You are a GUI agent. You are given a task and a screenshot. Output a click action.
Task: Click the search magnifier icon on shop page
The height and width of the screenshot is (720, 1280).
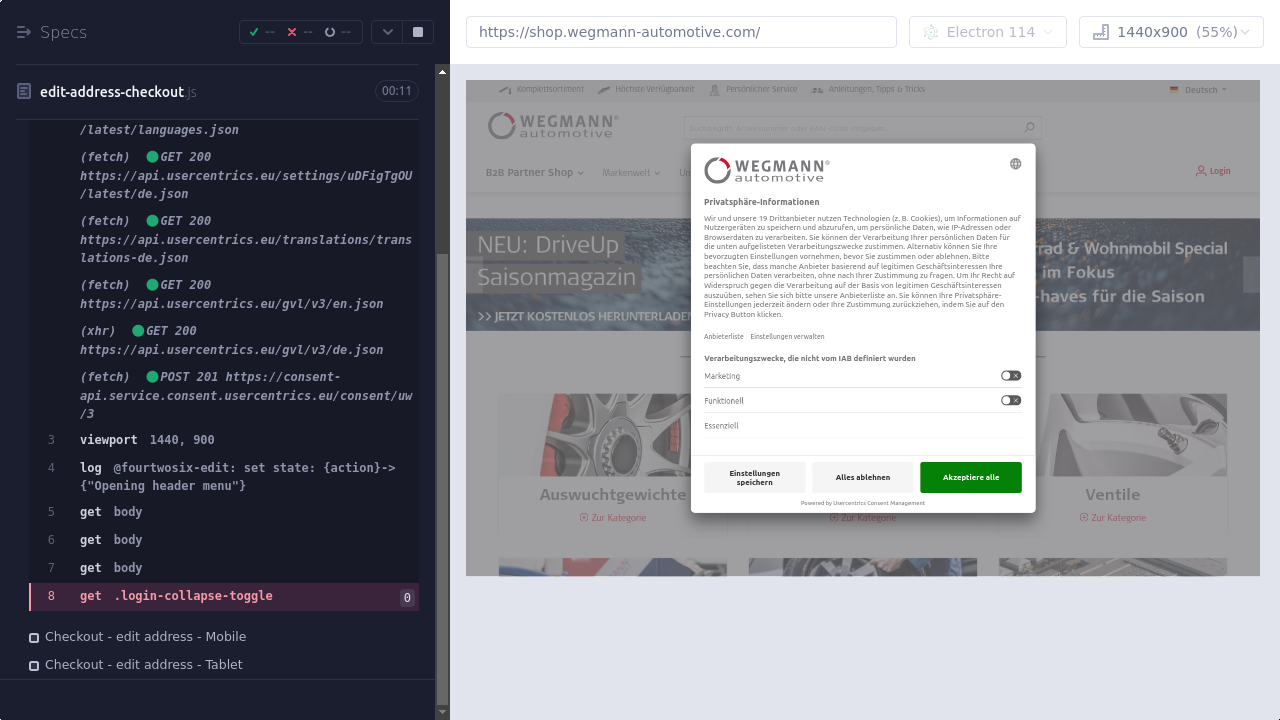(1029, 128)
